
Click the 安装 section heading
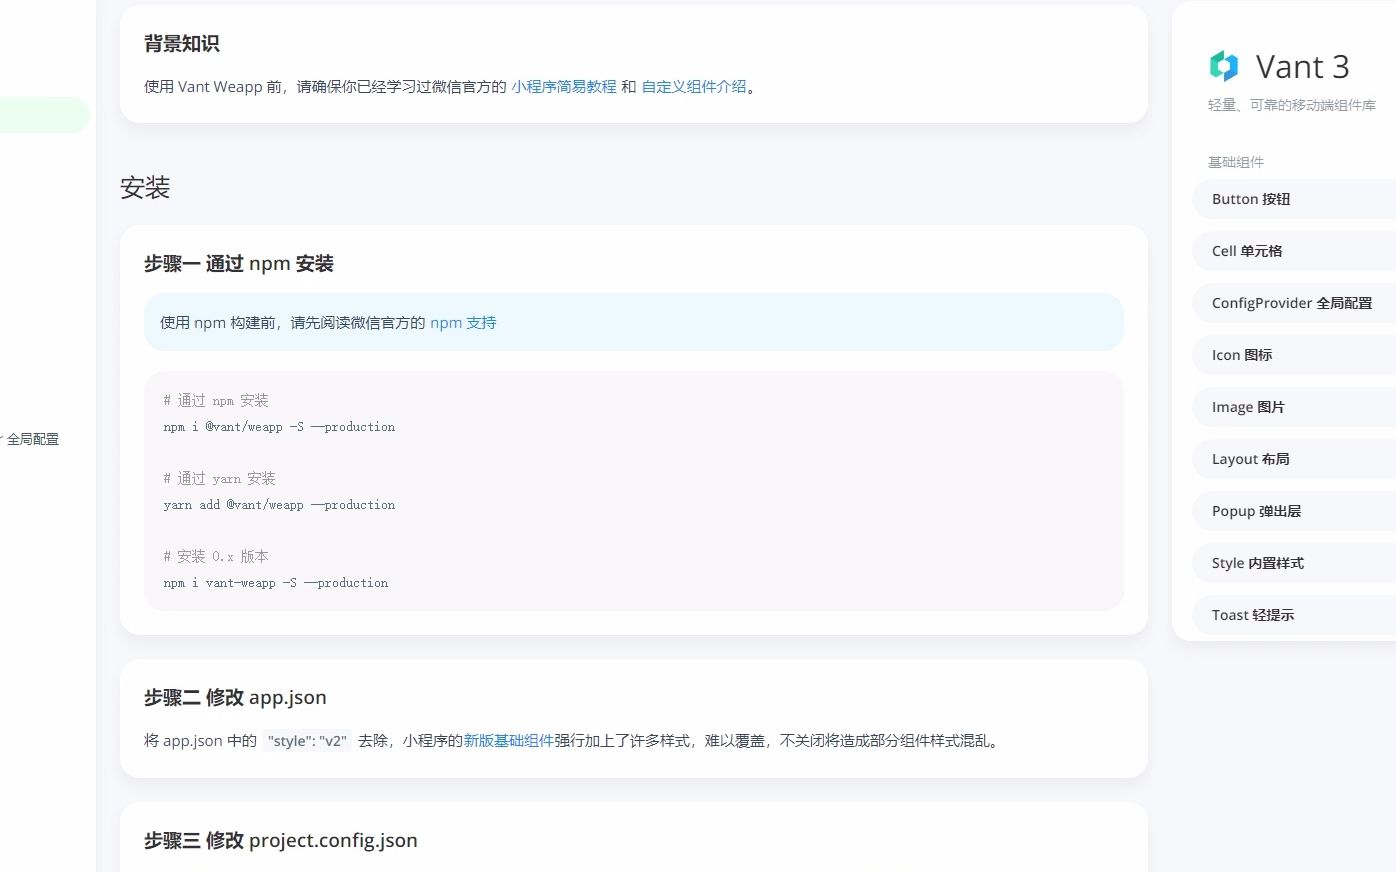(x=145, y=188)
